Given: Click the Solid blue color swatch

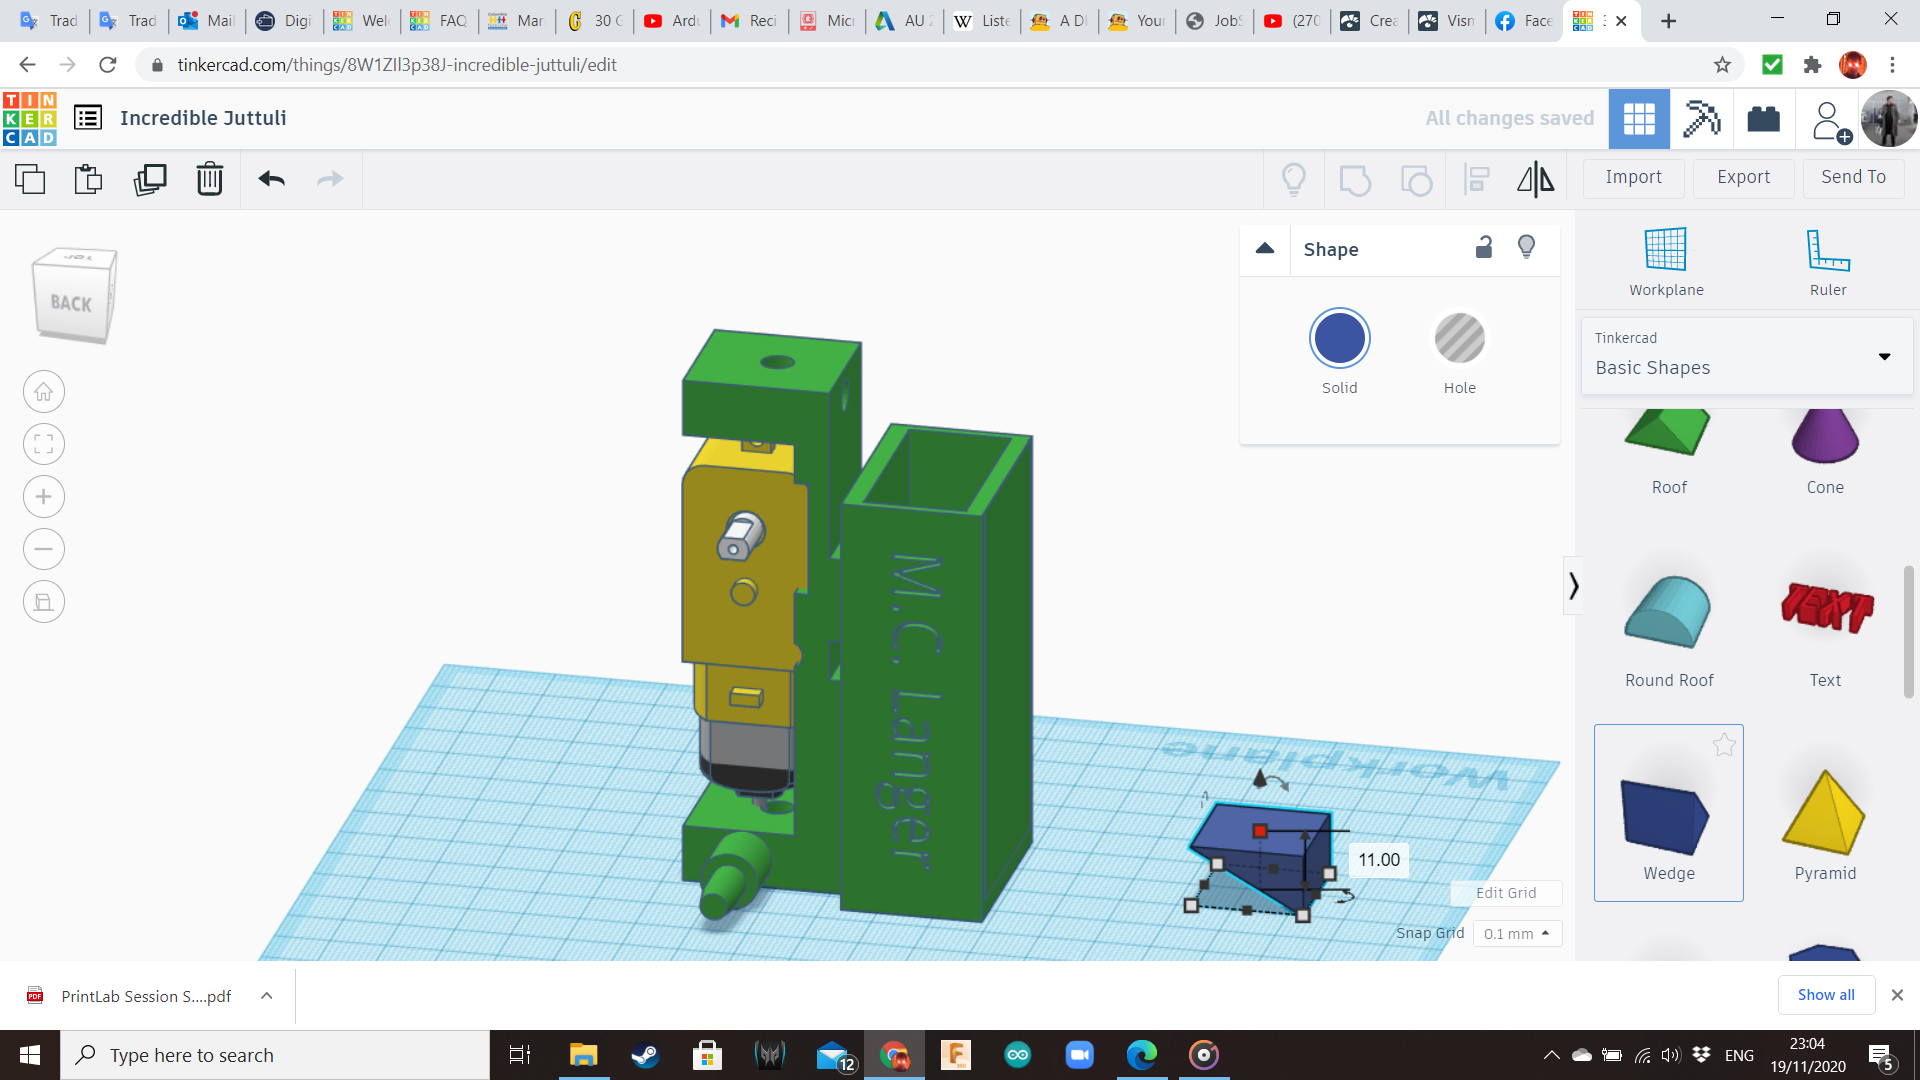Looking at the screenshot, I should tap(1339, 339).
